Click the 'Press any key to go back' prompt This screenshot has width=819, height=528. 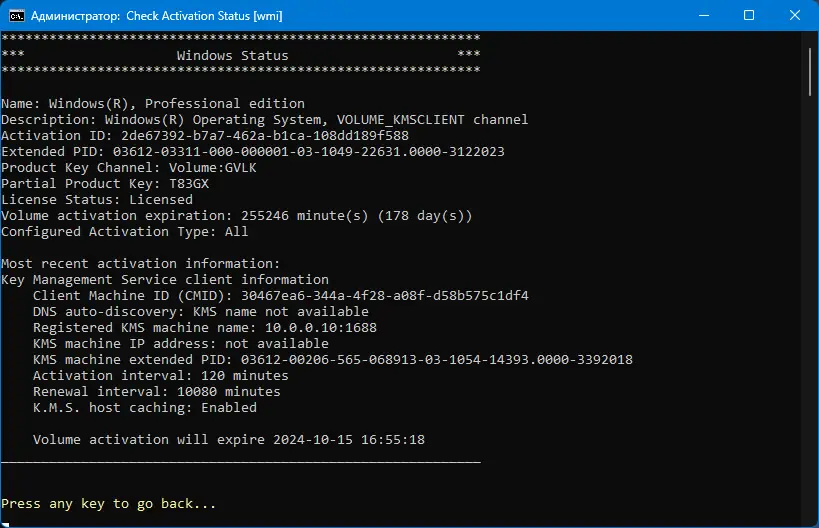pyautogui.click(x=108, y=503)
